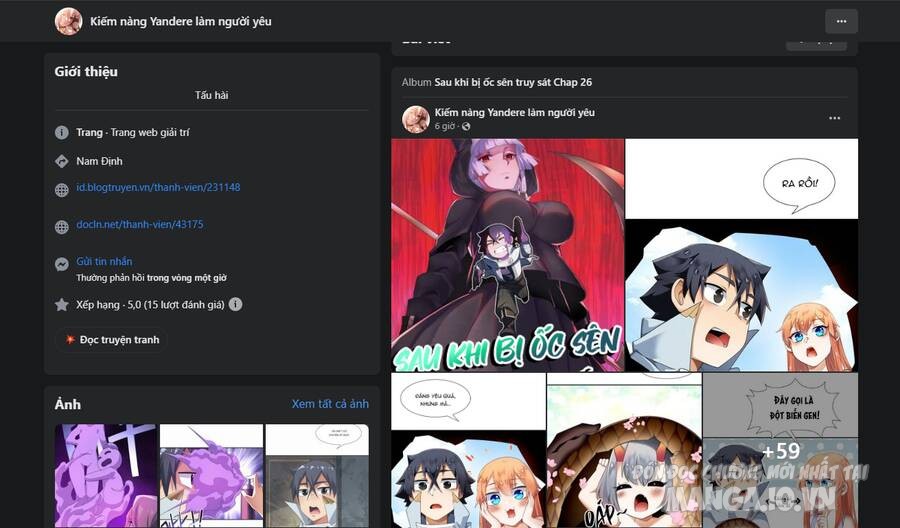The width and height of the screenshot is (900, 528).
Task: Open Xem tất cả ảnh
Action: click(x=330, y=404)
